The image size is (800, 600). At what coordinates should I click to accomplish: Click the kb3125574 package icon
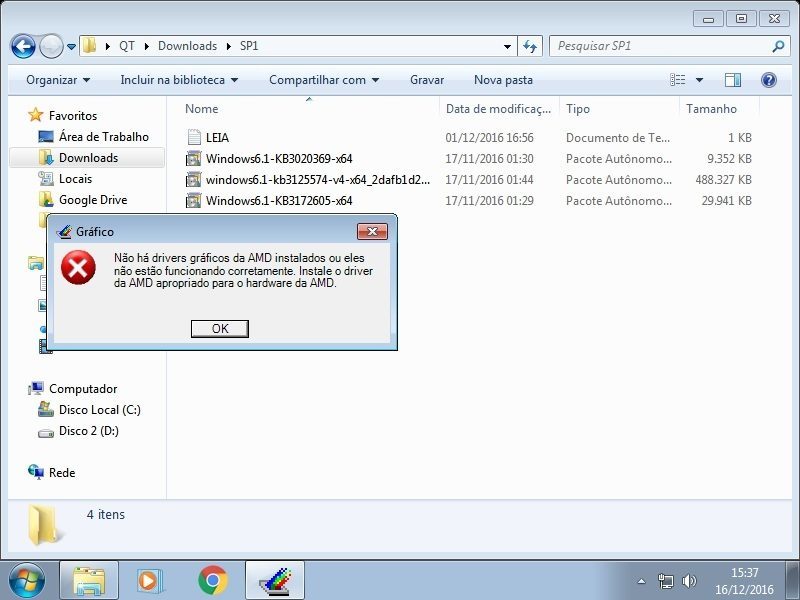[x=193, y=180]
